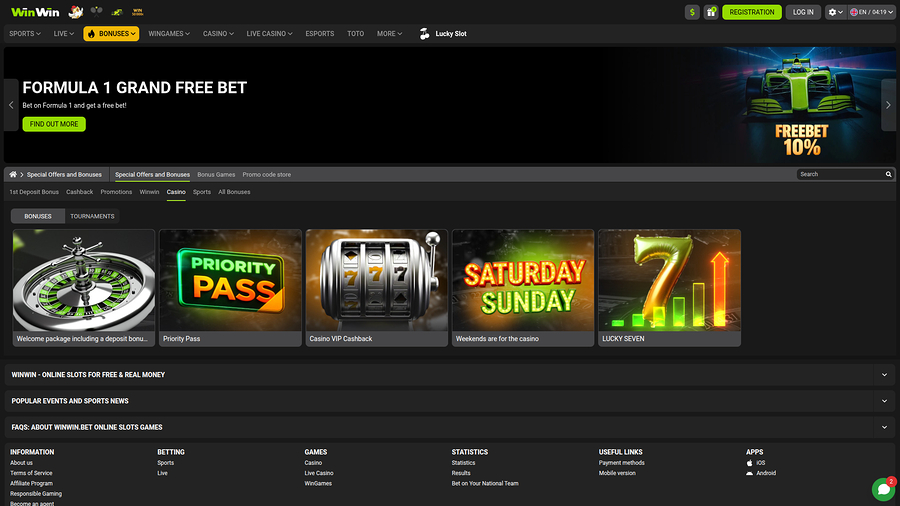Open Weekends are for the casino card
The height and width of the screenshot is (506, 900).
click(523, 287)
